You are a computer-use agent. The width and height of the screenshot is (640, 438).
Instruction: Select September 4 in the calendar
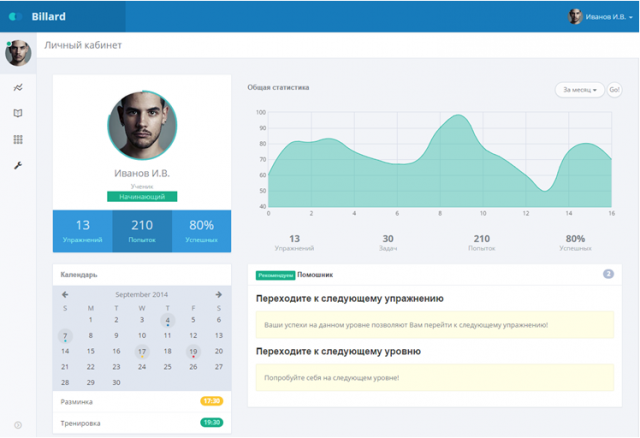[x=167, y=320]
